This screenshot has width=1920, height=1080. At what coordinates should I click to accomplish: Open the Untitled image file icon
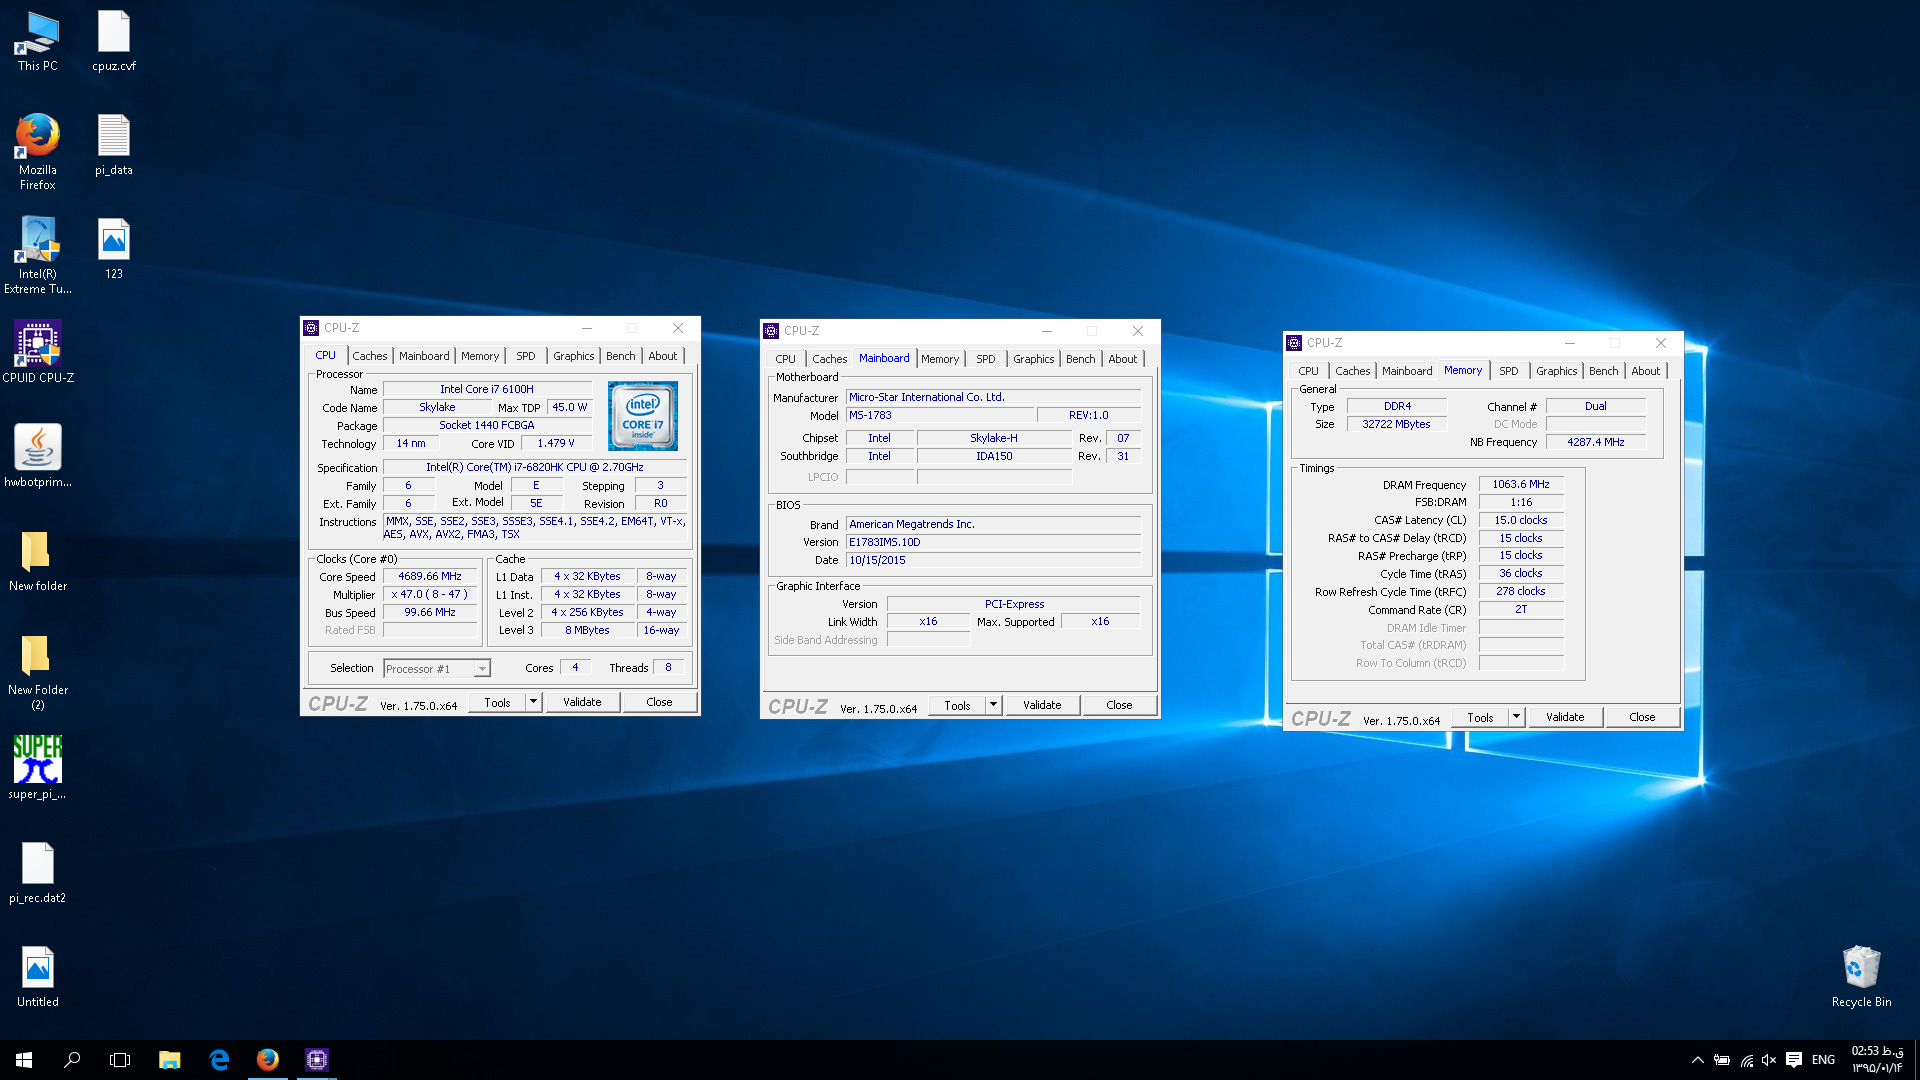37,977
